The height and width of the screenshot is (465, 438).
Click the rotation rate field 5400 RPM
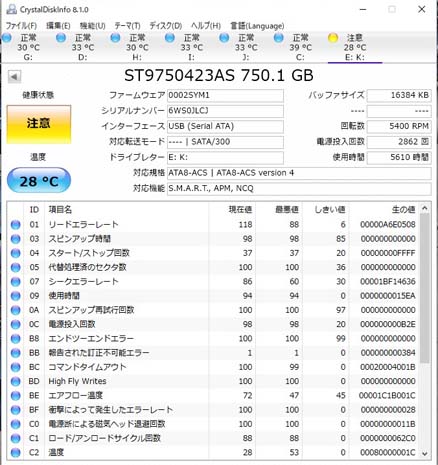pyautogui.click(x=399, y=126)
